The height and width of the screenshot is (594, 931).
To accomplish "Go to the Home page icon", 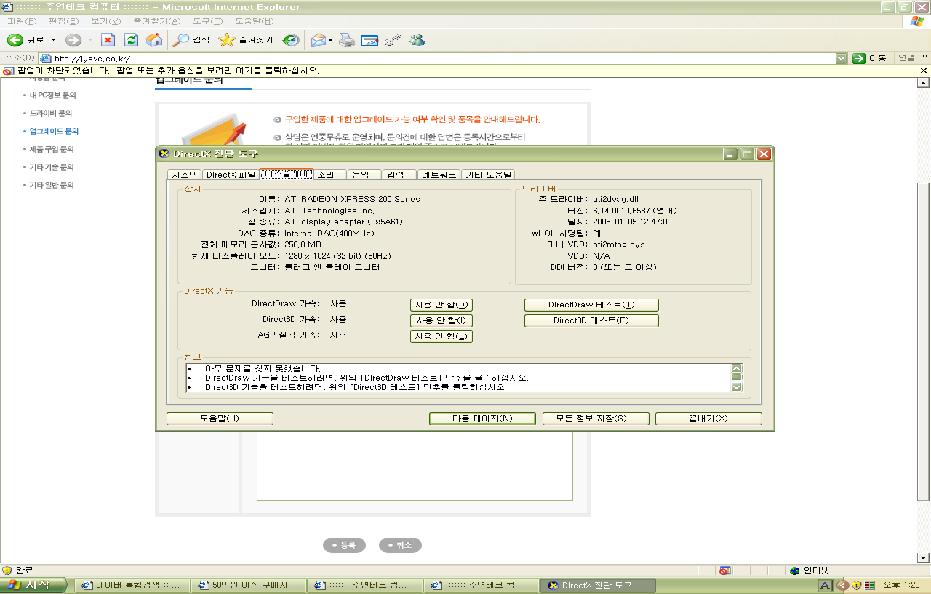I will click(154, 40).
